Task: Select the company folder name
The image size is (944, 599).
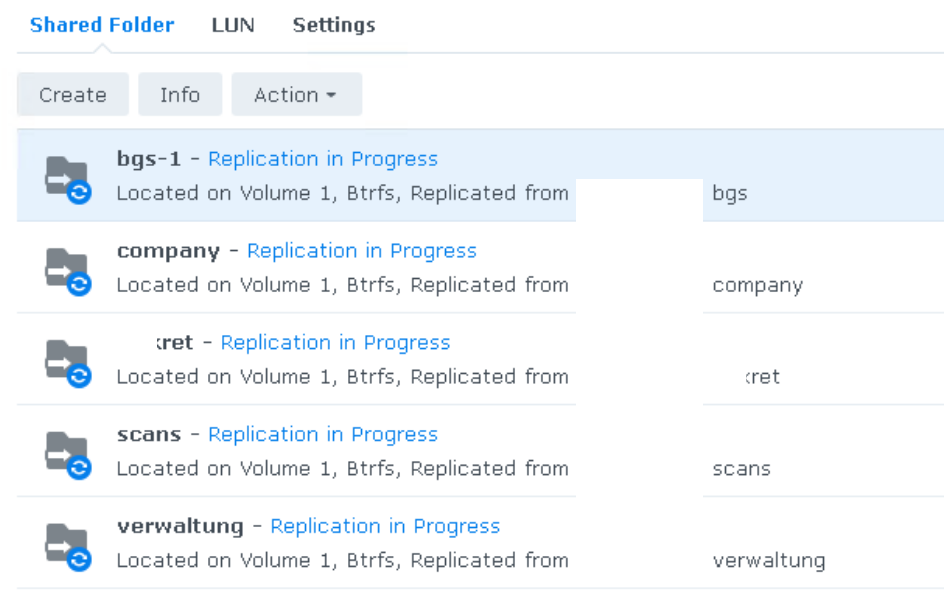Action: [x=168, y=251]
